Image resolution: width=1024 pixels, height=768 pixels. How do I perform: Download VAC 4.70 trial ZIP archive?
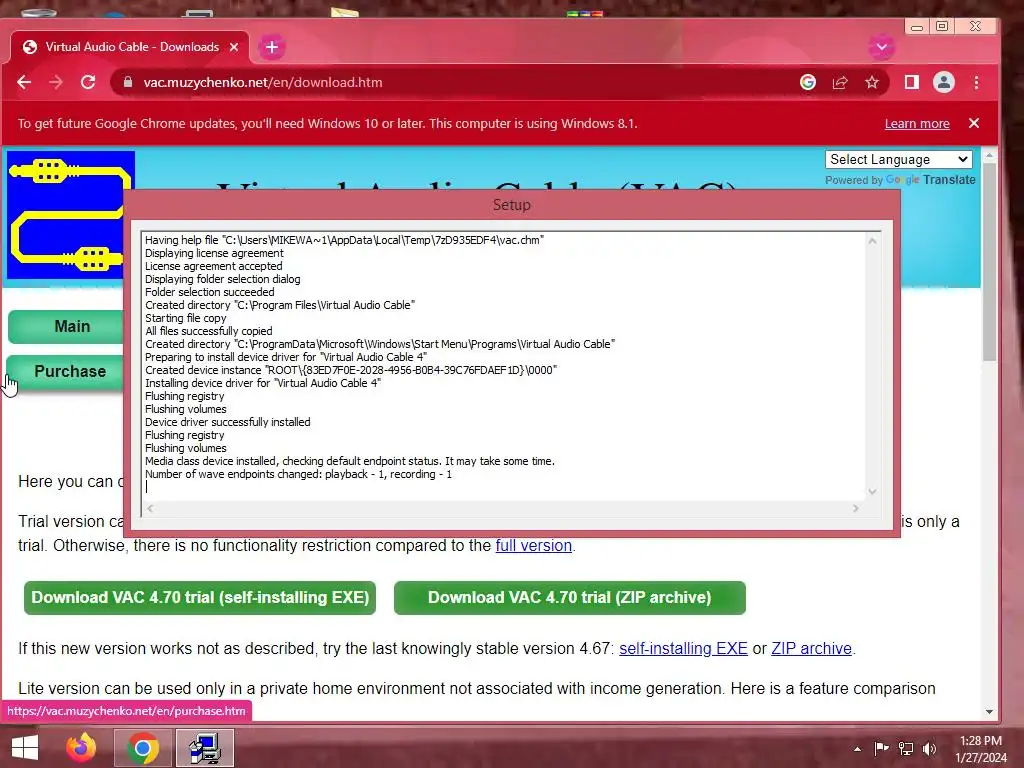click(569, 598)
